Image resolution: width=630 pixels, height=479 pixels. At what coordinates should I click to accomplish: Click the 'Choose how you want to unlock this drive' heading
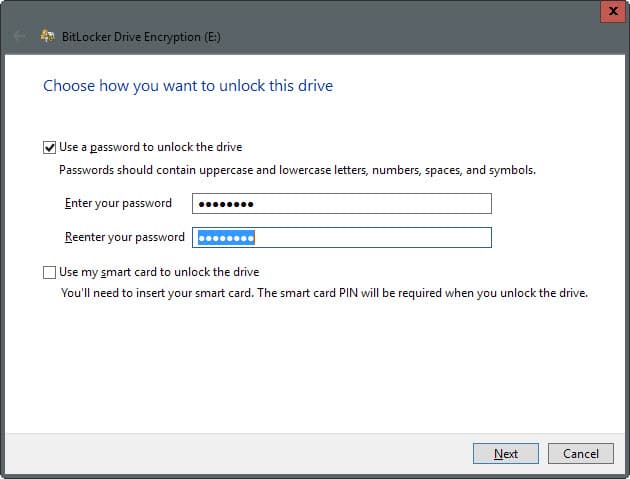click(188, 86)
